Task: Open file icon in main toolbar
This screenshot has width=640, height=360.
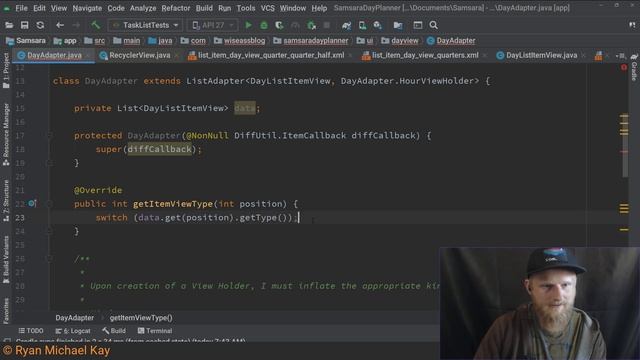Action: [x=9, y=25]
